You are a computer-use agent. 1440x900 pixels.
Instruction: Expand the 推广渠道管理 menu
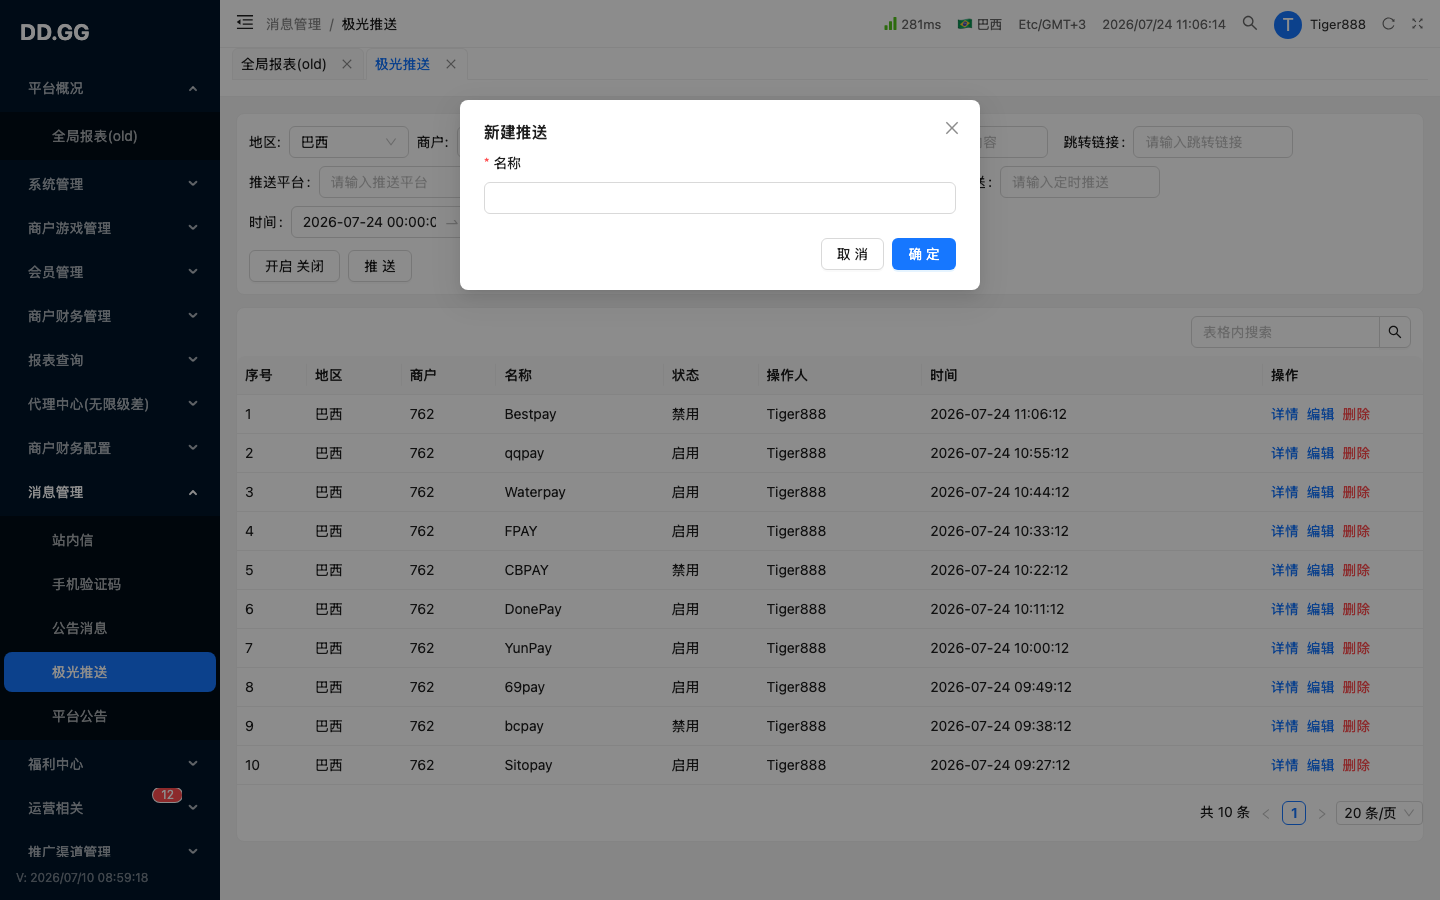110,852
